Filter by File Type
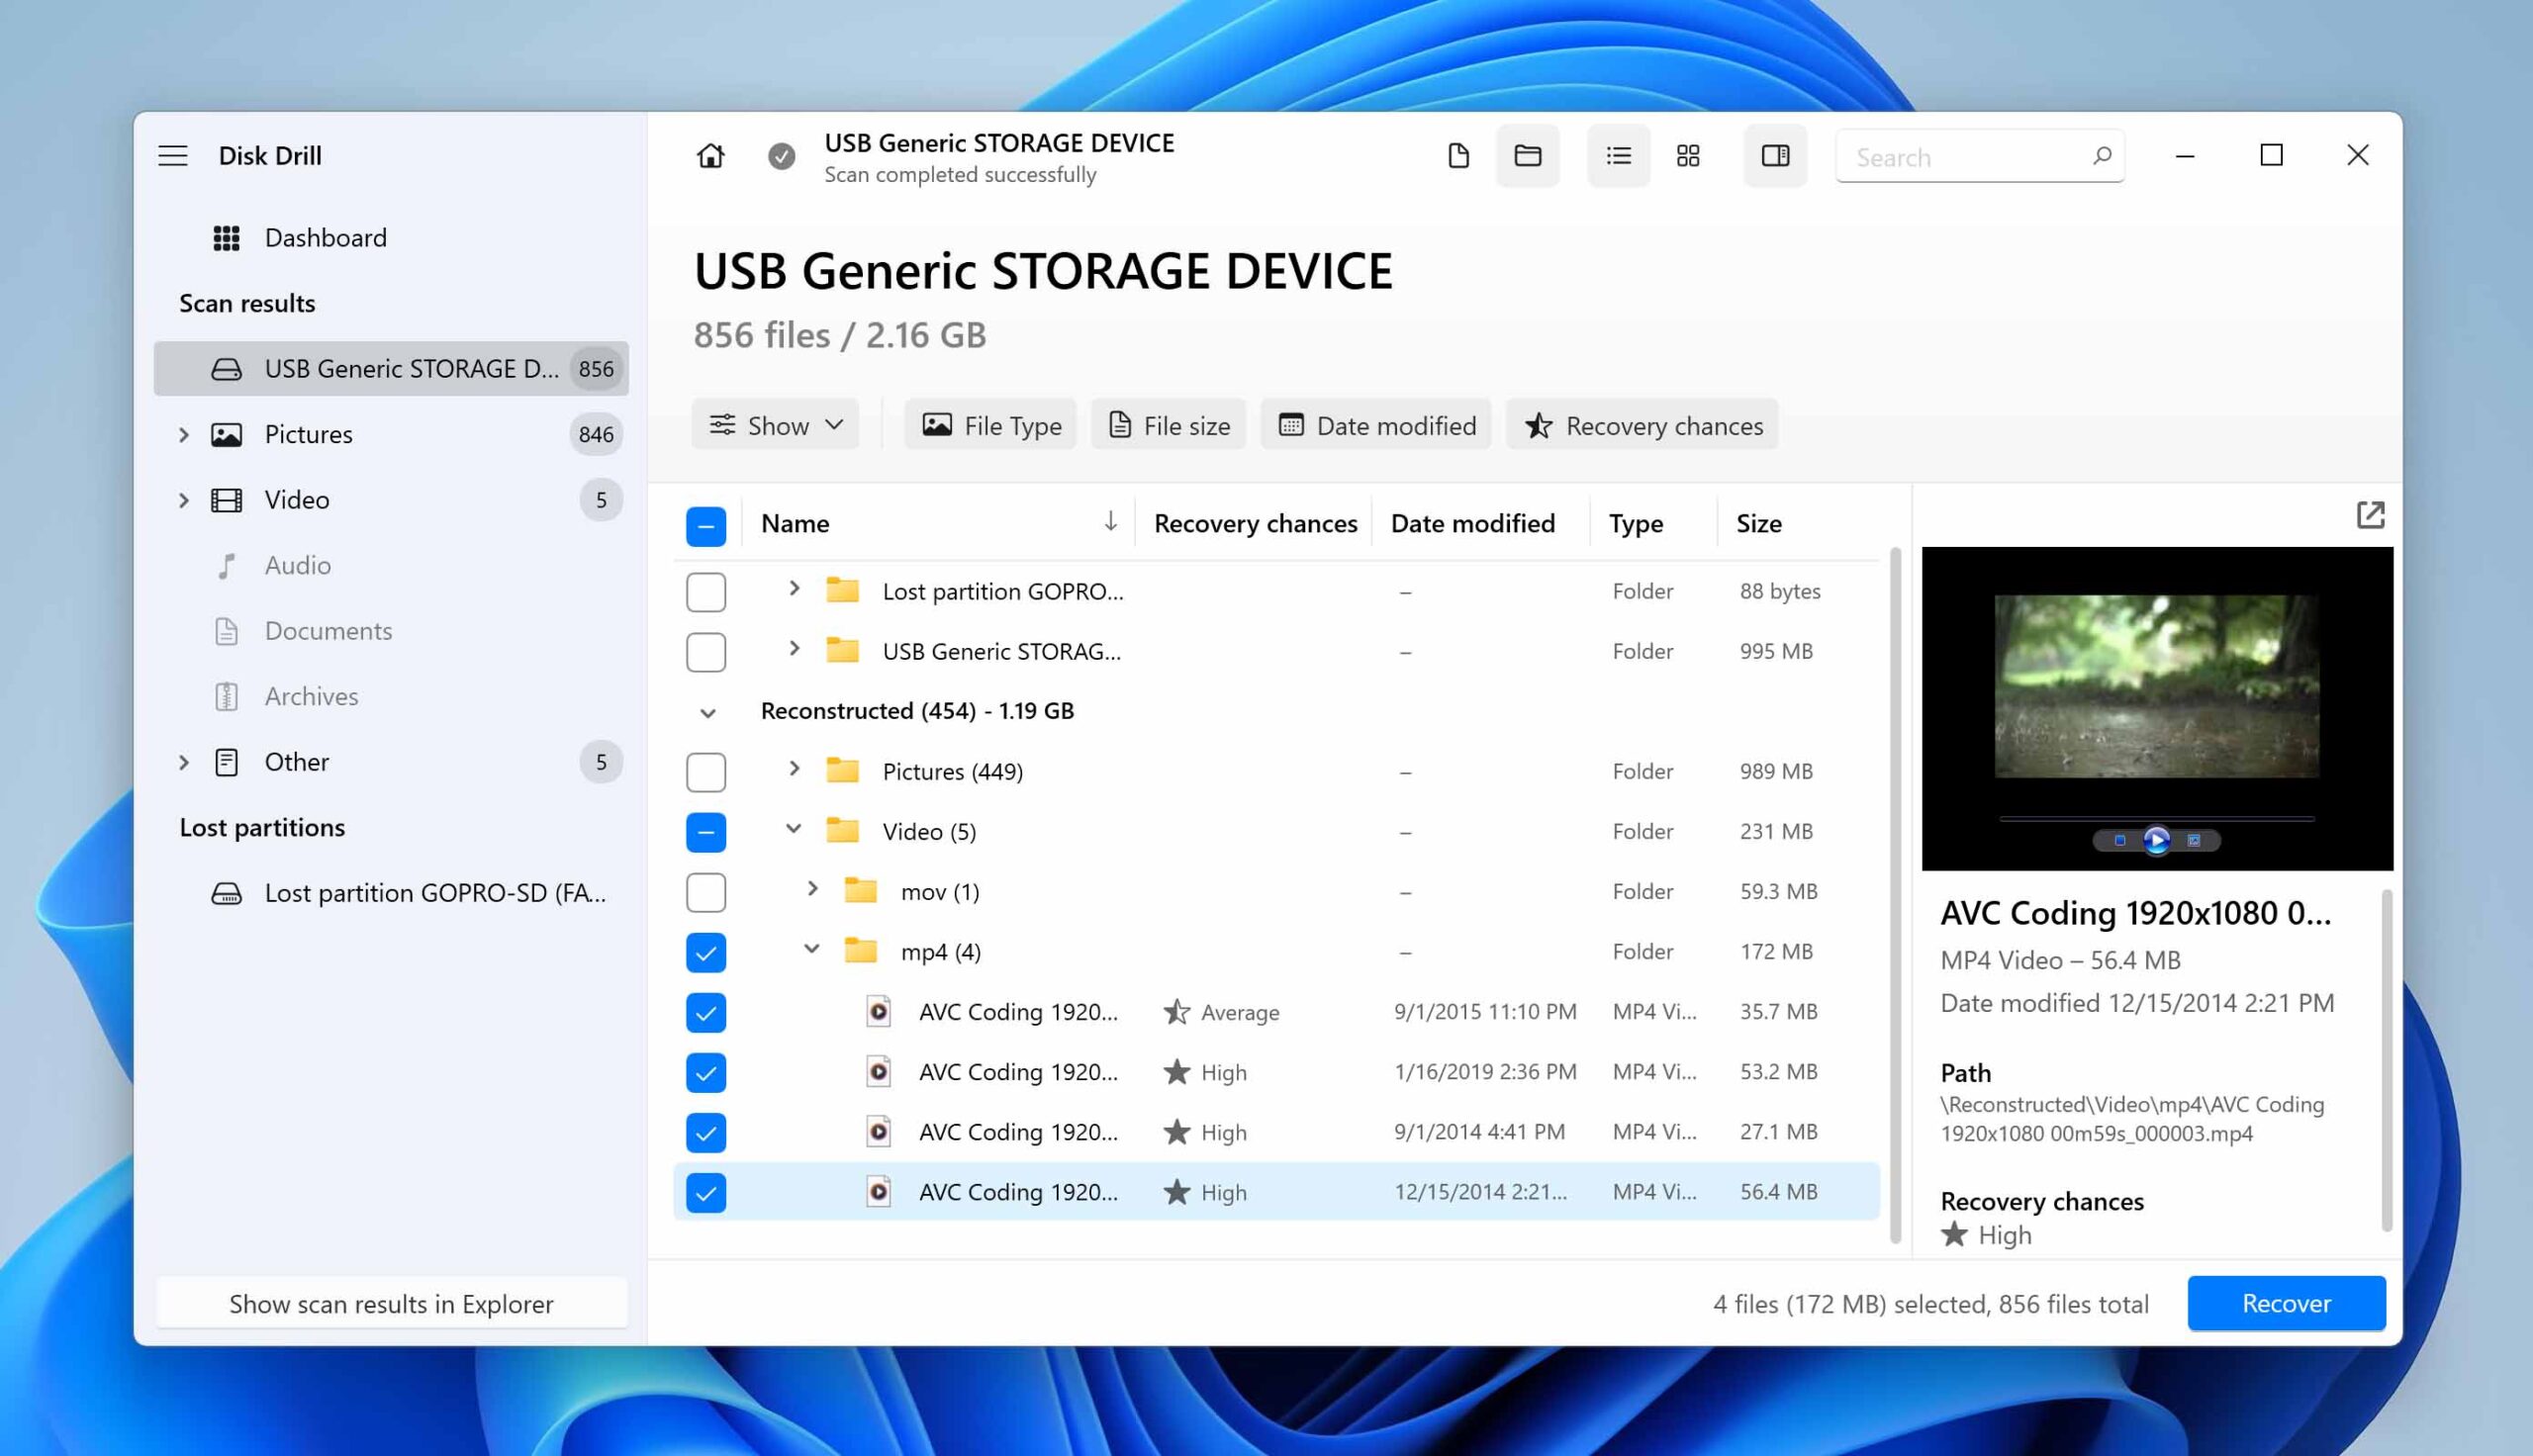 [x=990, y=425]
